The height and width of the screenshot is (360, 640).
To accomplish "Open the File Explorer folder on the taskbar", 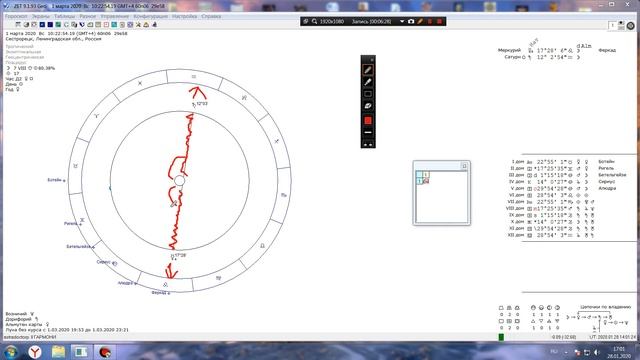I will point(58,351).
